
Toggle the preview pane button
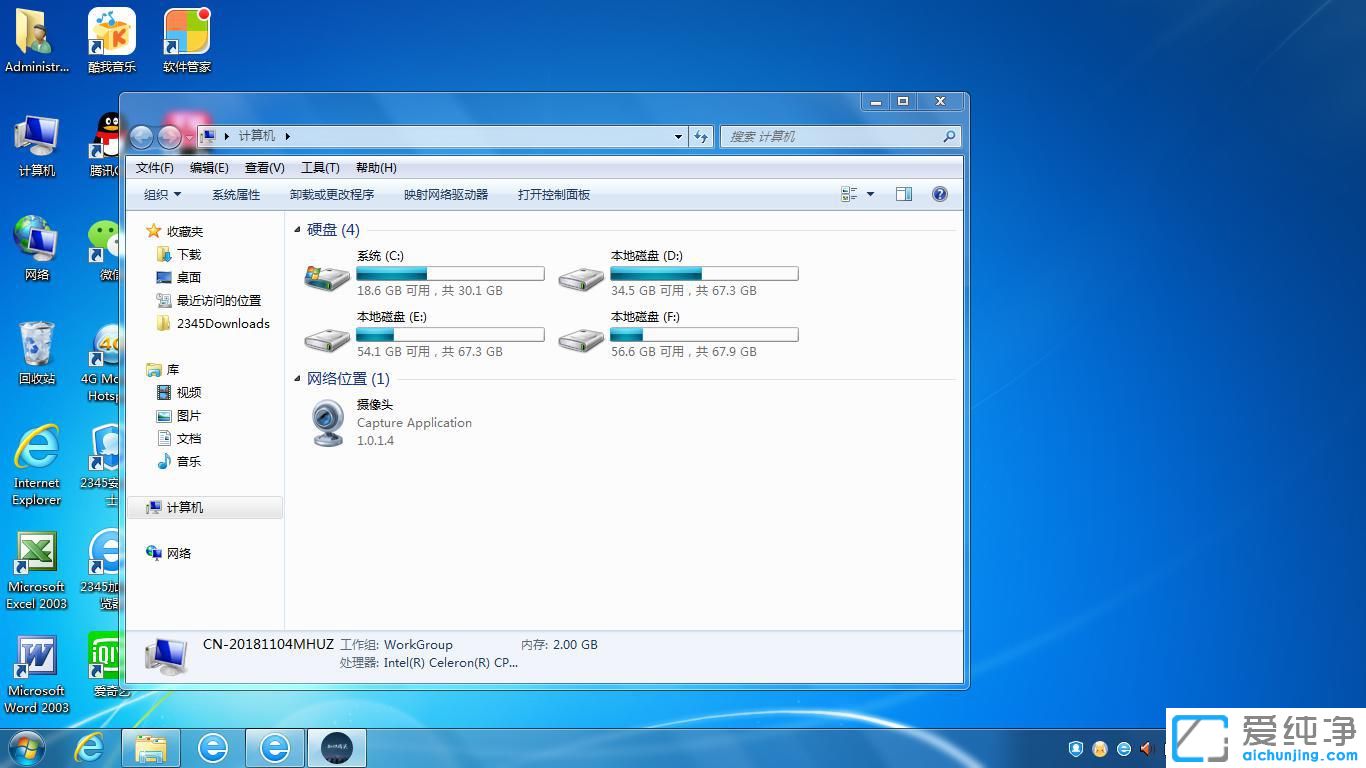[x=903, y=193]
